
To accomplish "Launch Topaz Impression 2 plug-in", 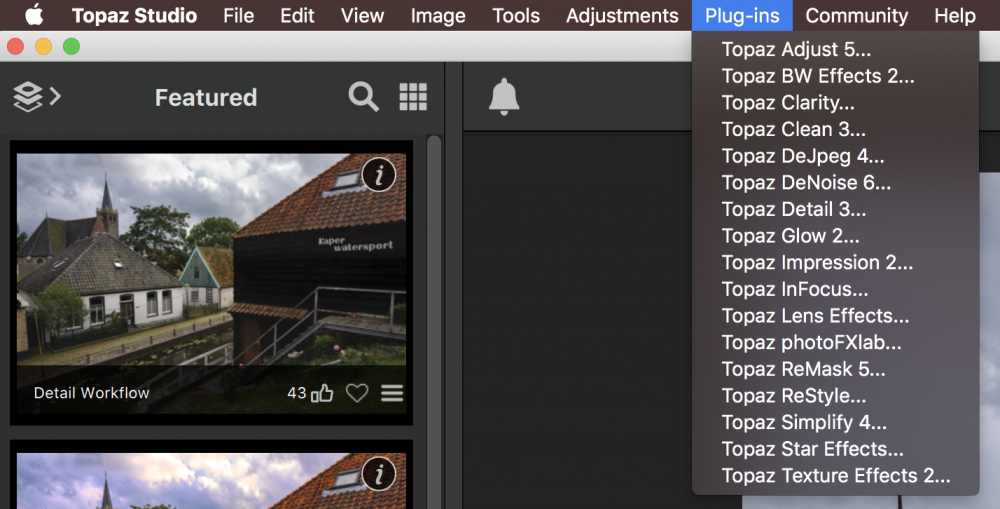I will click(835, 263).
